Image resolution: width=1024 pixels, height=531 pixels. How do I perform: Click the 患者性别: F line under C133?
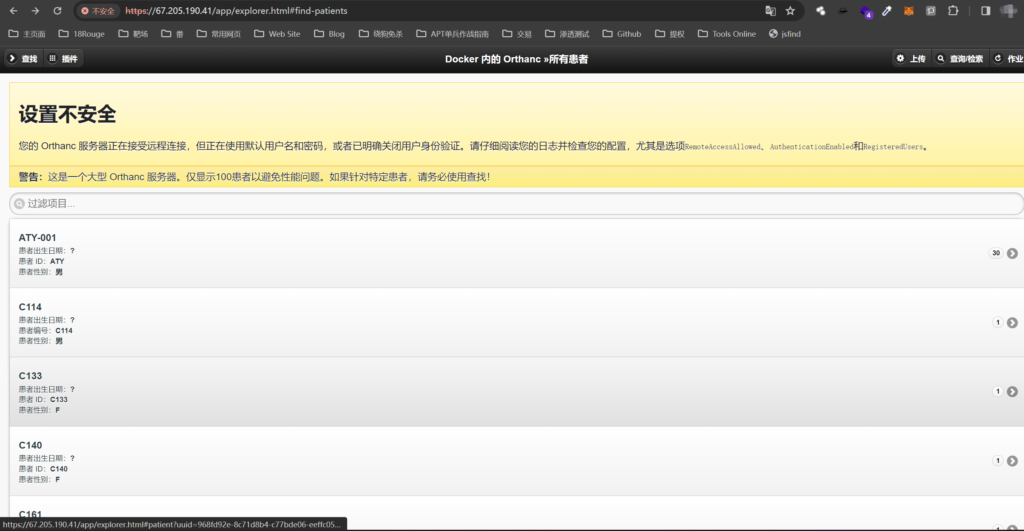pos(39,410)
